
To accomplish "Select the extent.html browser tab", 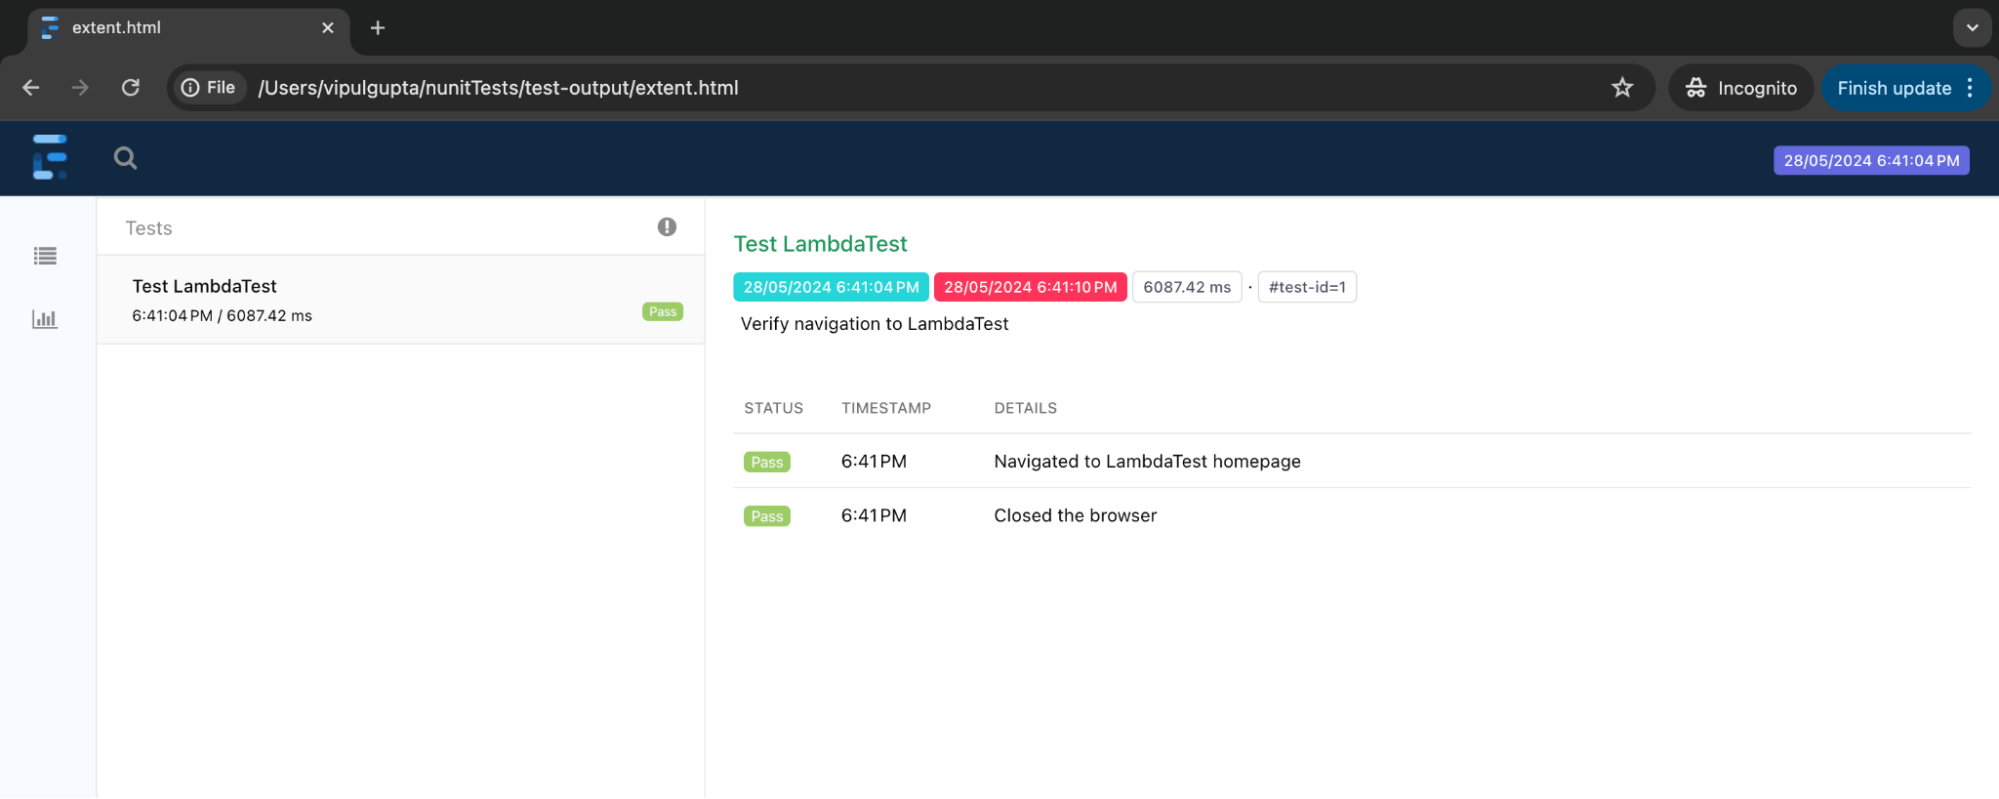I will click(188, 28).
